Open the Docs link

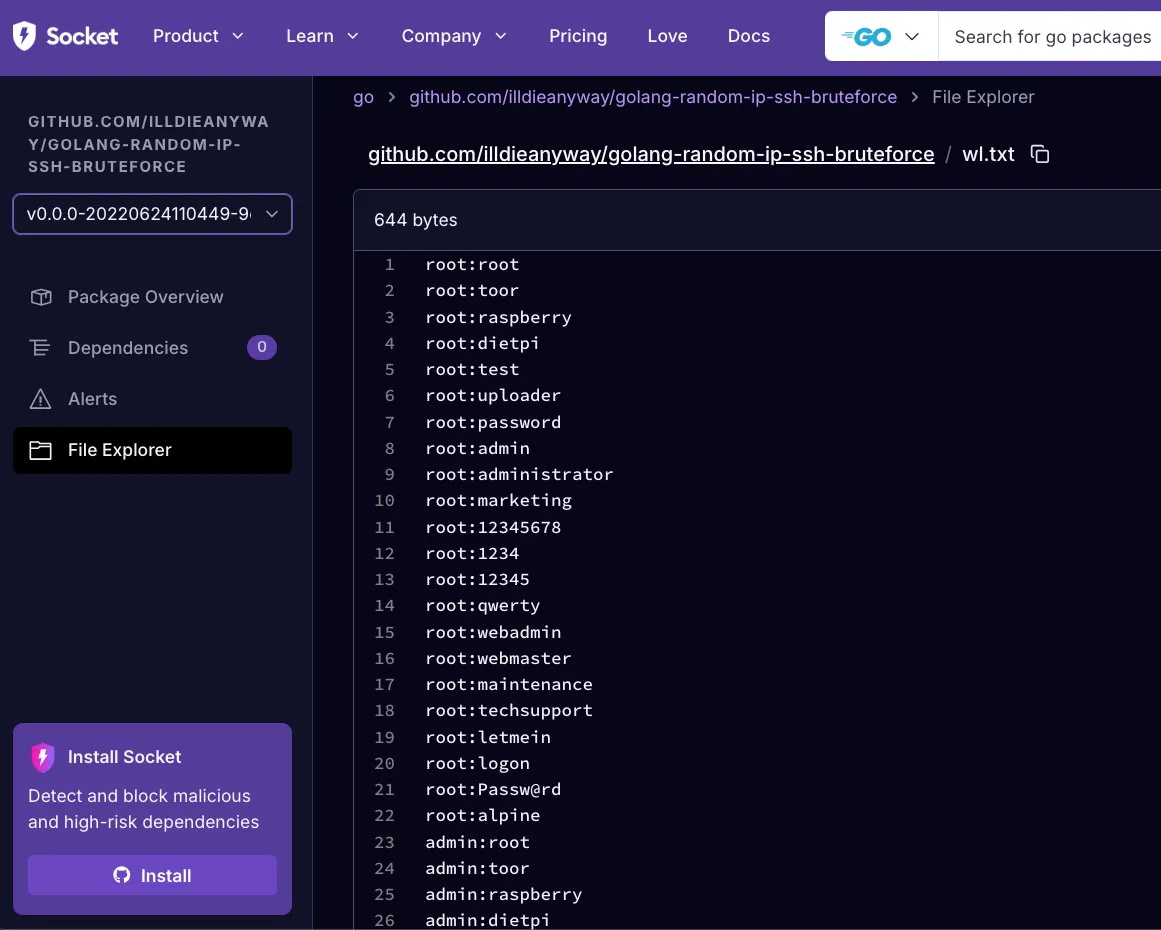[749, 36]
